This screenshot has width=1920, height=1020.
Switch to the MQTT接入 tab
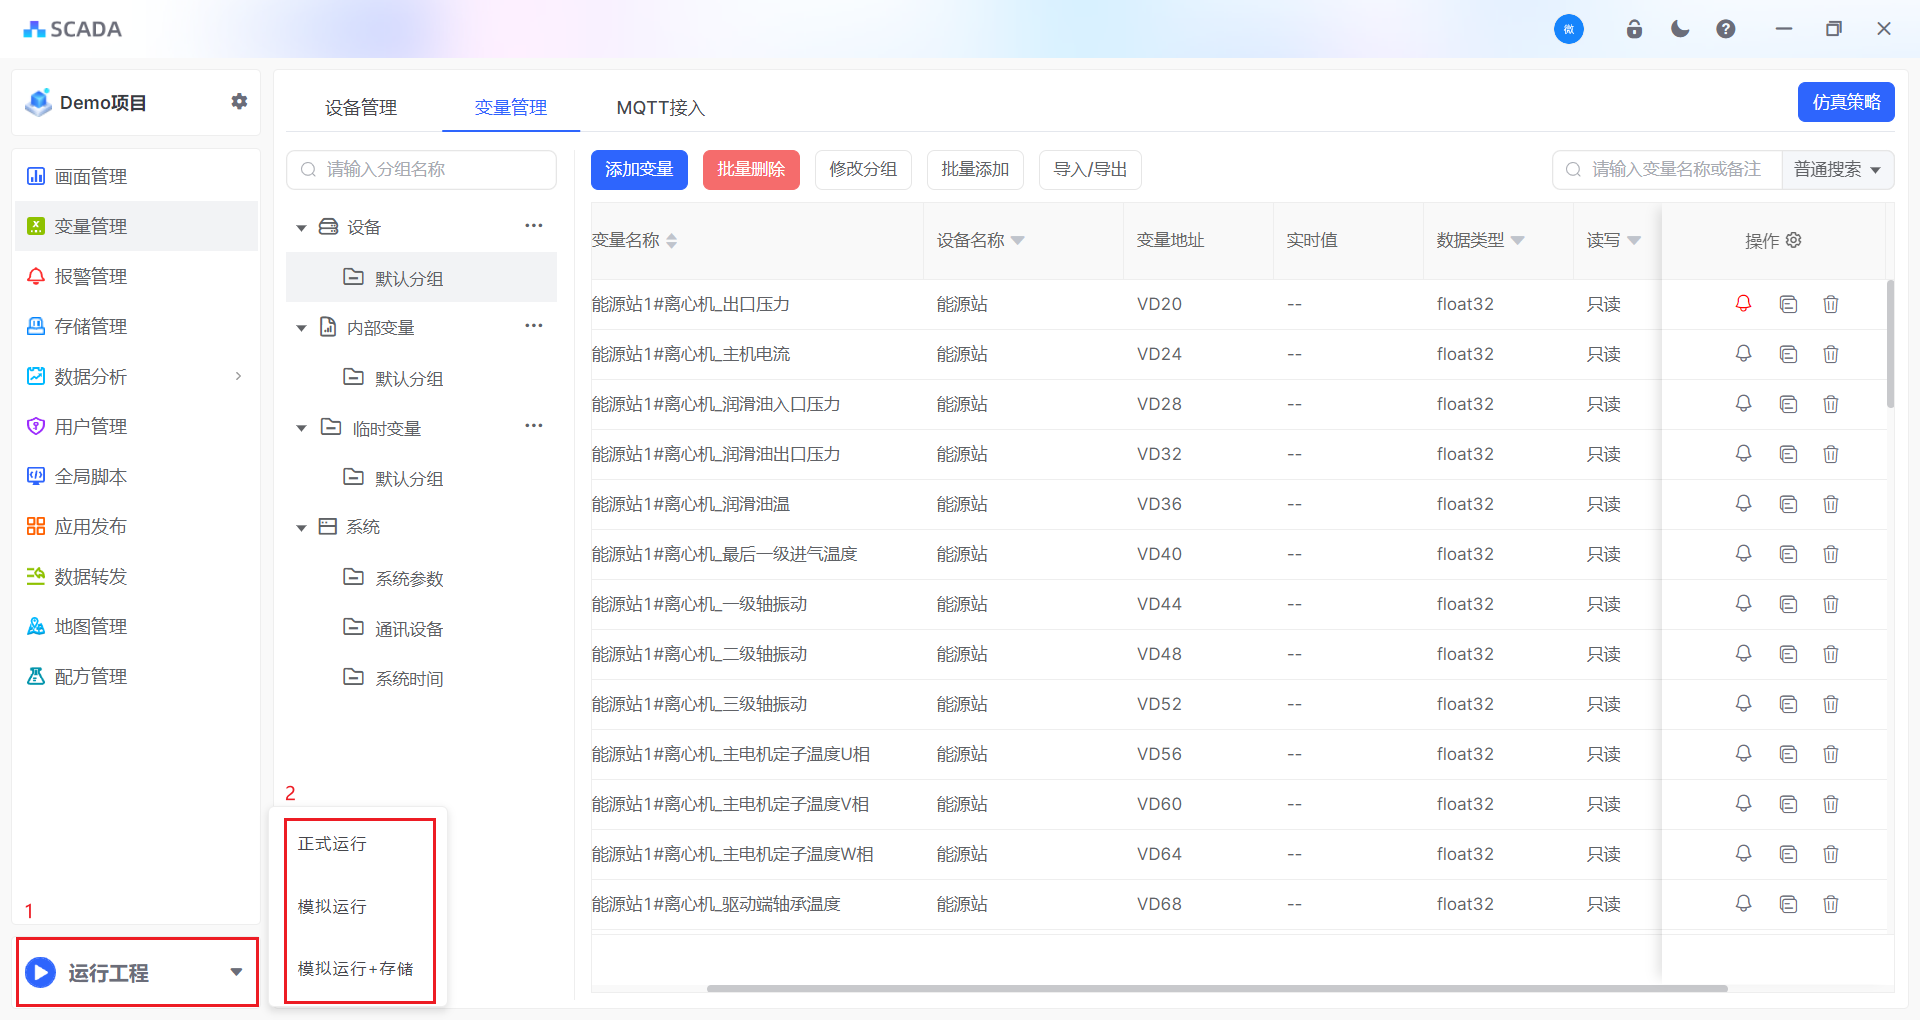[660, 107]
